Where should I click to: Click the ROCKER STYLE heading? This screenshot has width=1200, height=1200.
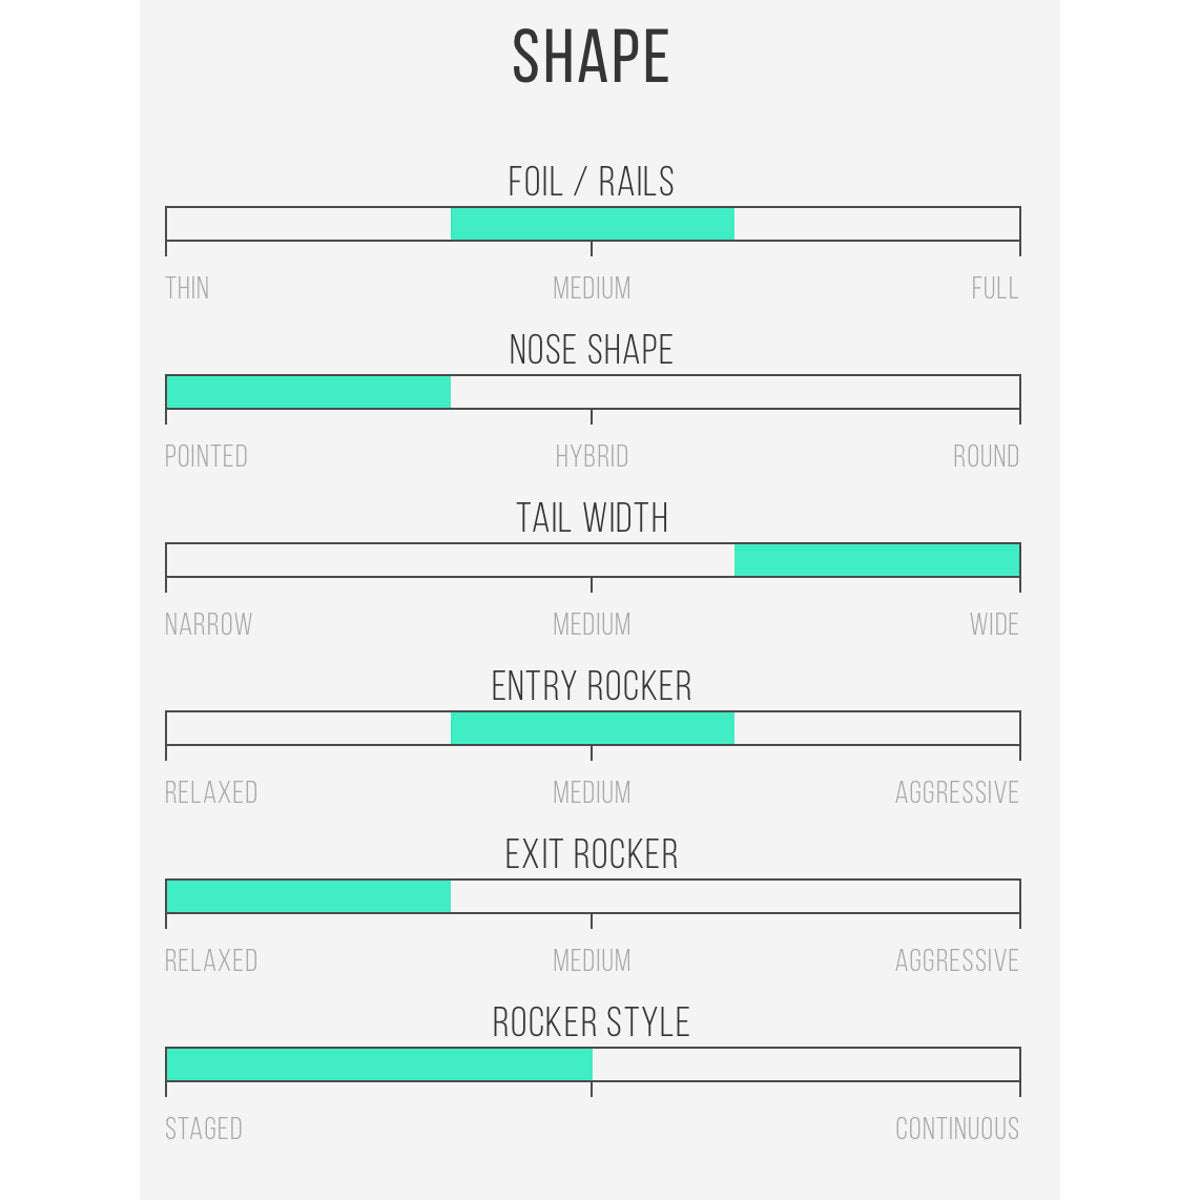pos(591,1022)
